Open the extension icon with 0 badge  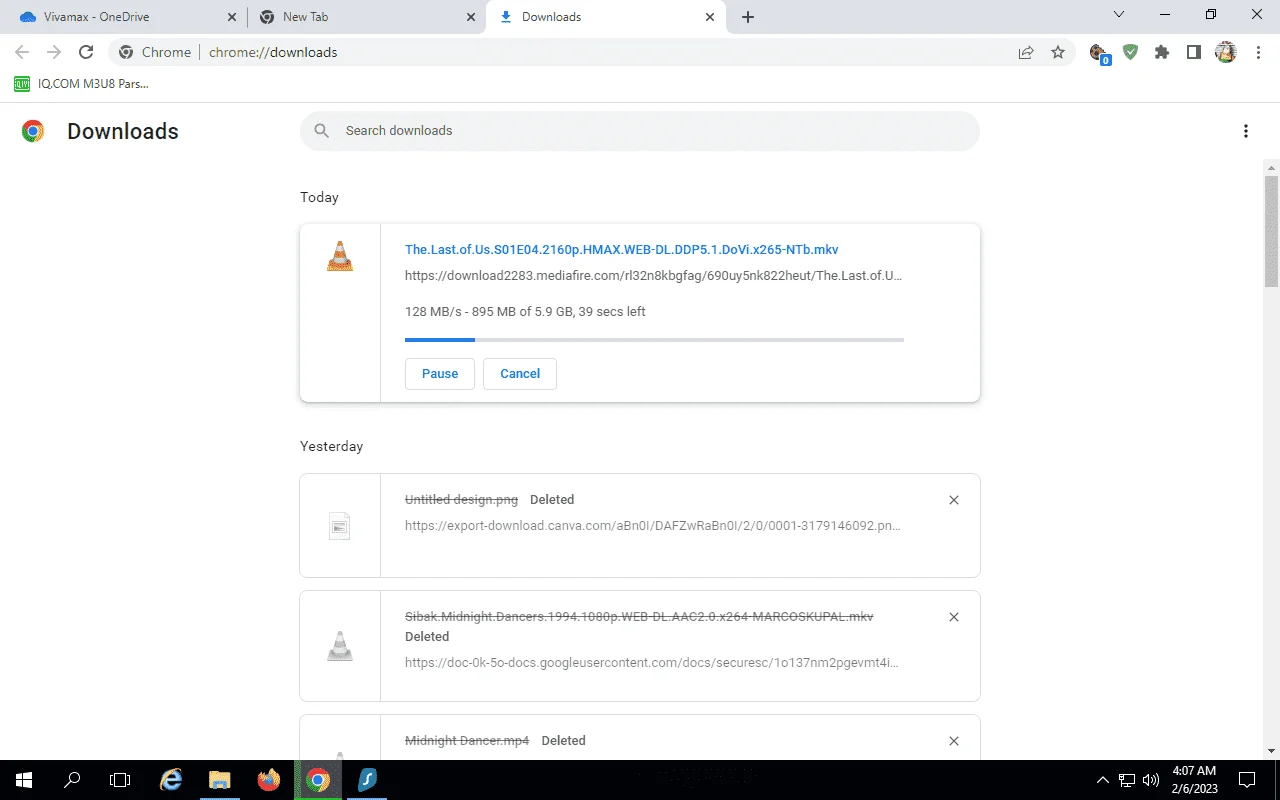click(x=1099, y=53)
